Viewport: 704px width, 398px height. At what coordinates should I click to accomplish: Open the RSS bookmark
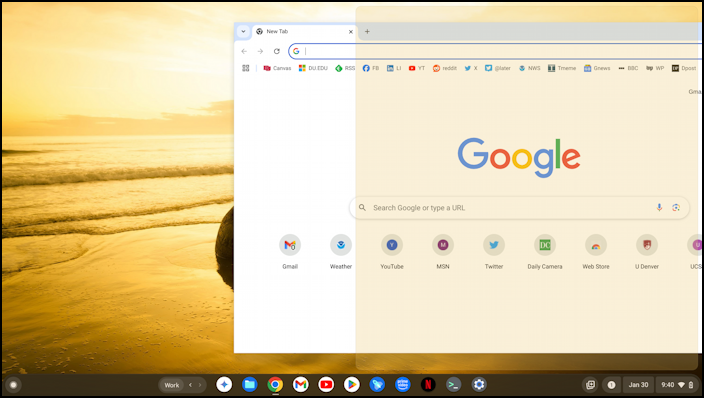point(345,68)
